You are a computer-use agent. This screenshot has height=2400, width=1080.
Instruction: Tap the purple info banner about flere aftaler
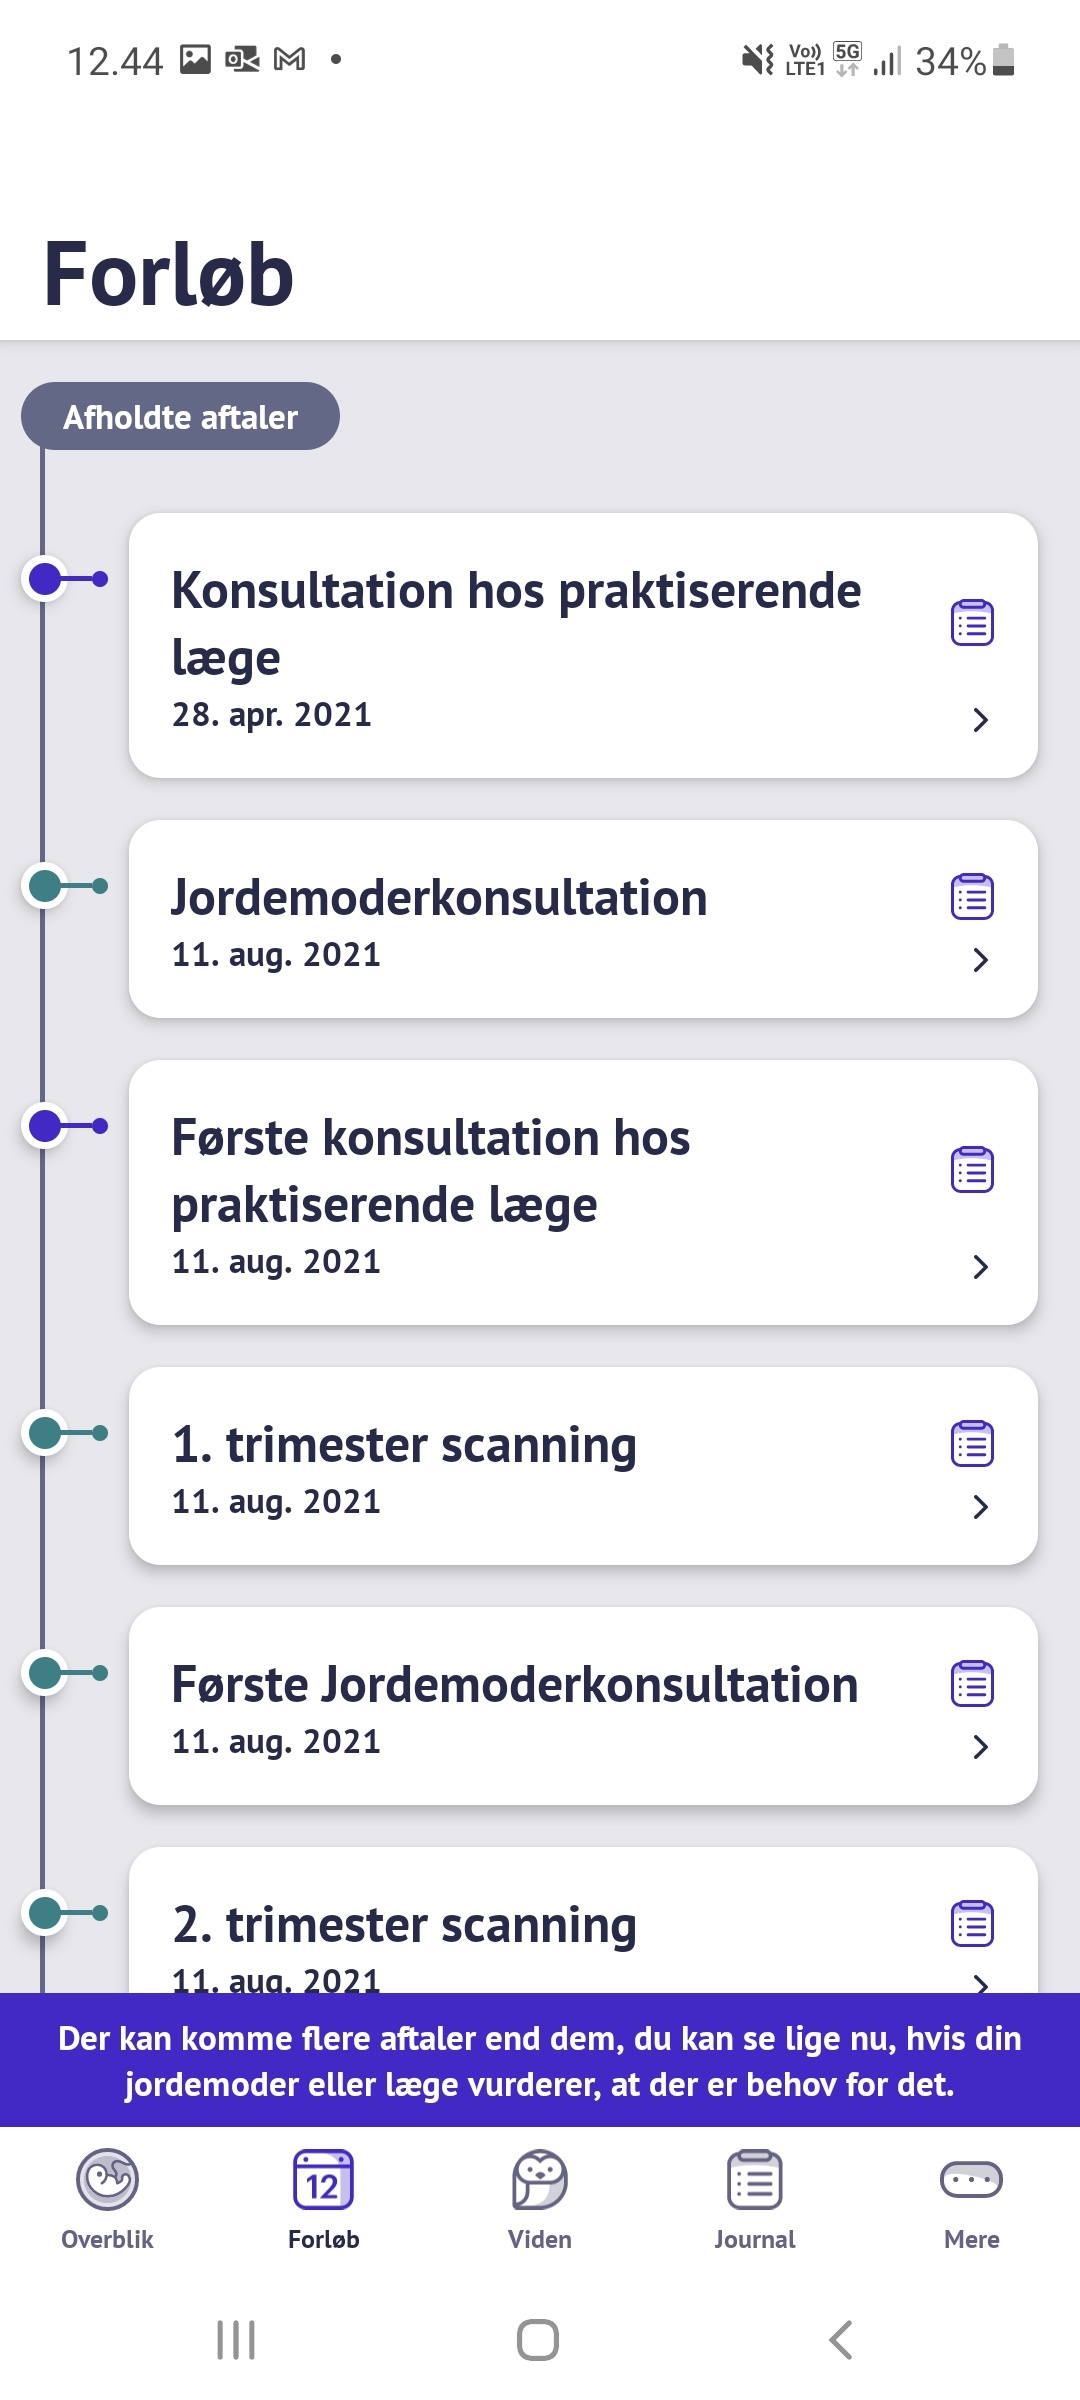[540, 2061]
